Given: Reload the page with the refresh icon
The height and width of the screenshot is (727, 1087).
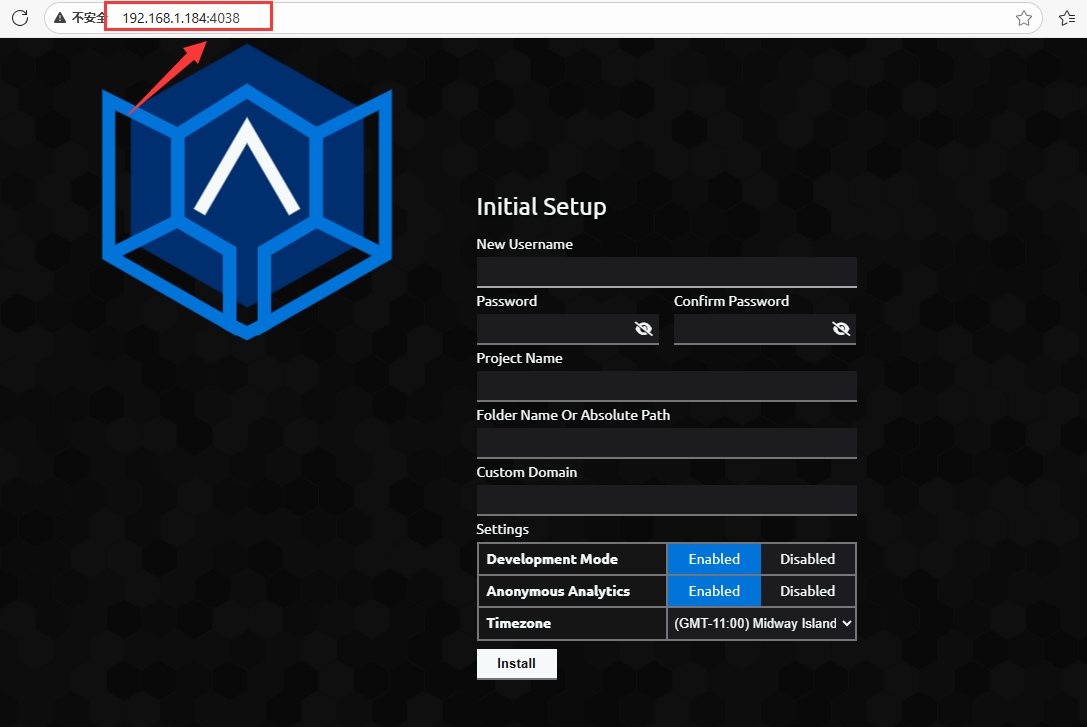Looking at the screenshot, I should [20, 18].
